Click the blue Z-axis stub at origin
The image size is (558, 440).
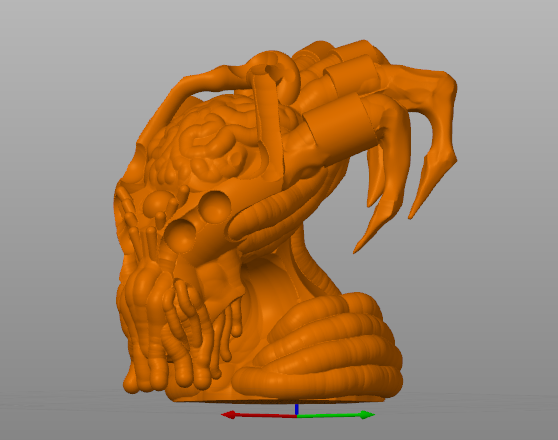(296, 409)
